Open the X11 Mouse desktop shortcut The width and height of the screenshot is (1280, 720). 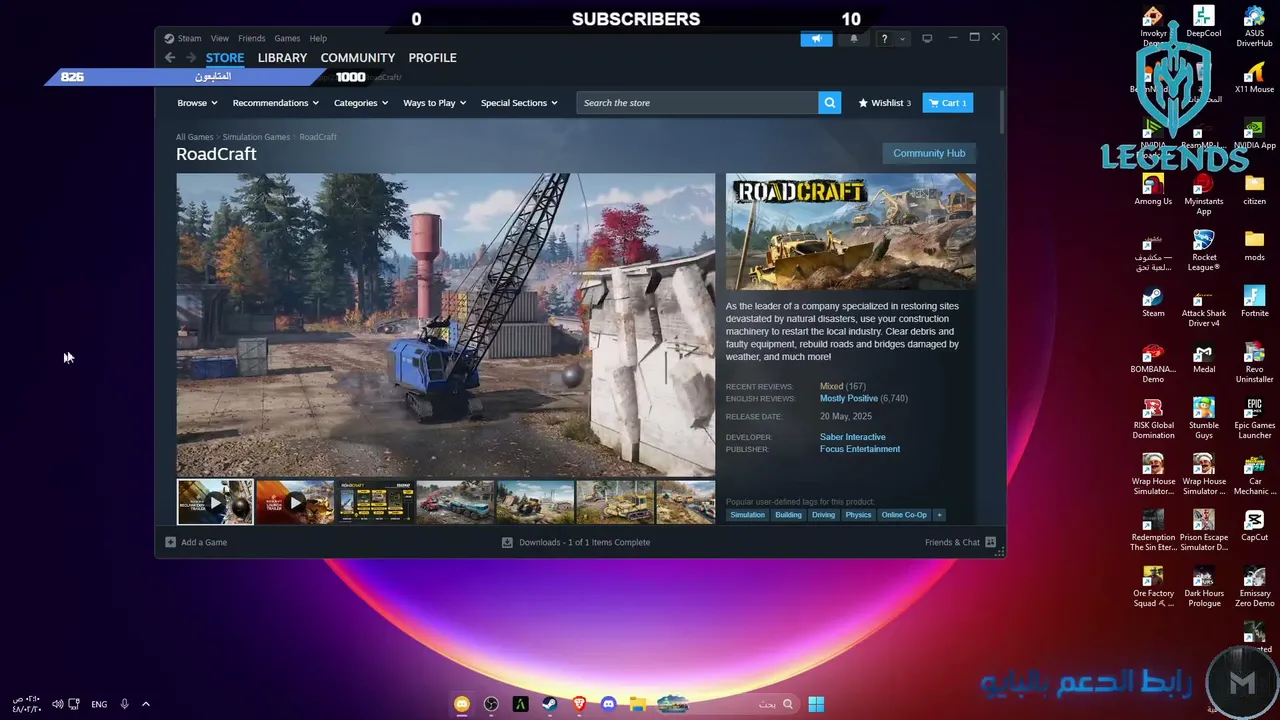(1254, 78)
